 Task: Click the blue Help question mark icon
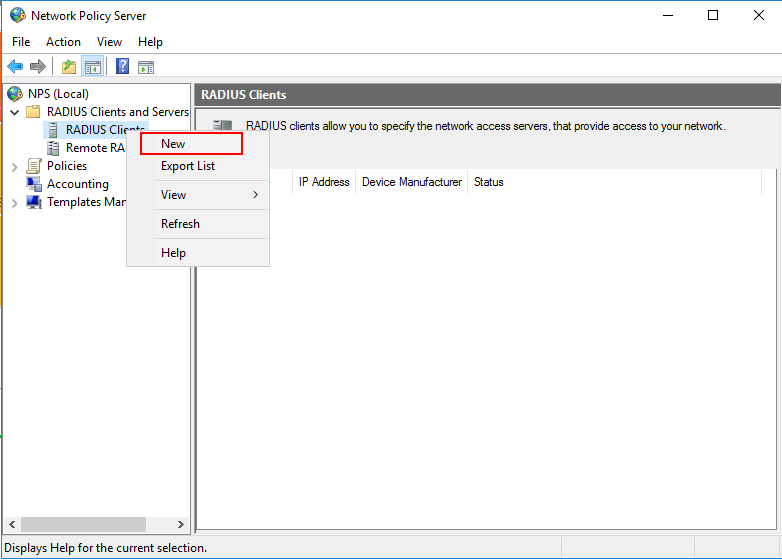click(122, 66)
